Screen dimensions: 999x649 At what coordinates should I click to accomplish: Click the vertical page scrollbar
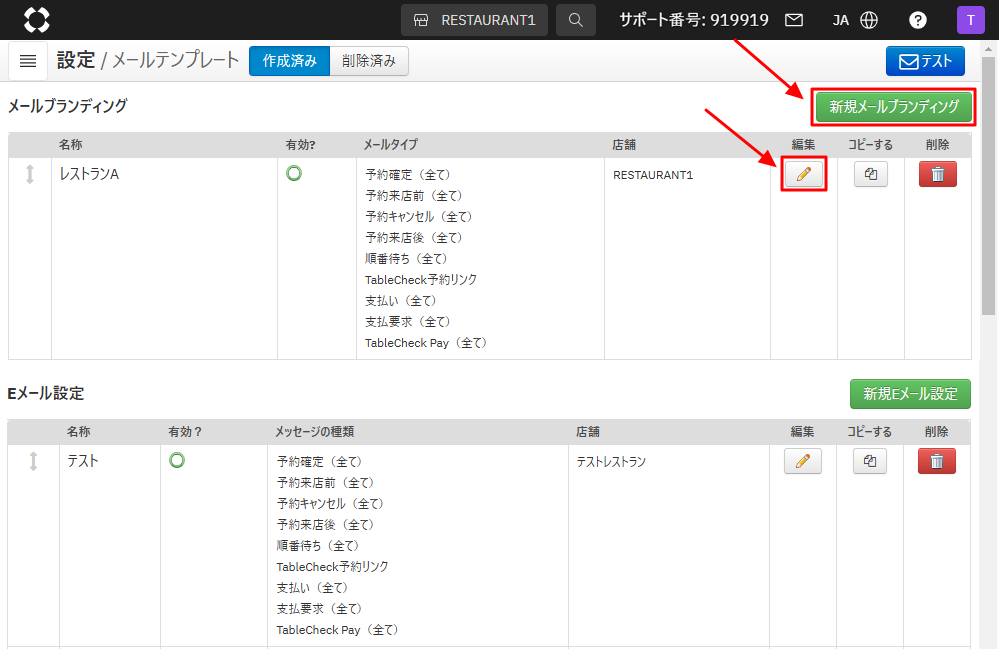click(988, 200)
